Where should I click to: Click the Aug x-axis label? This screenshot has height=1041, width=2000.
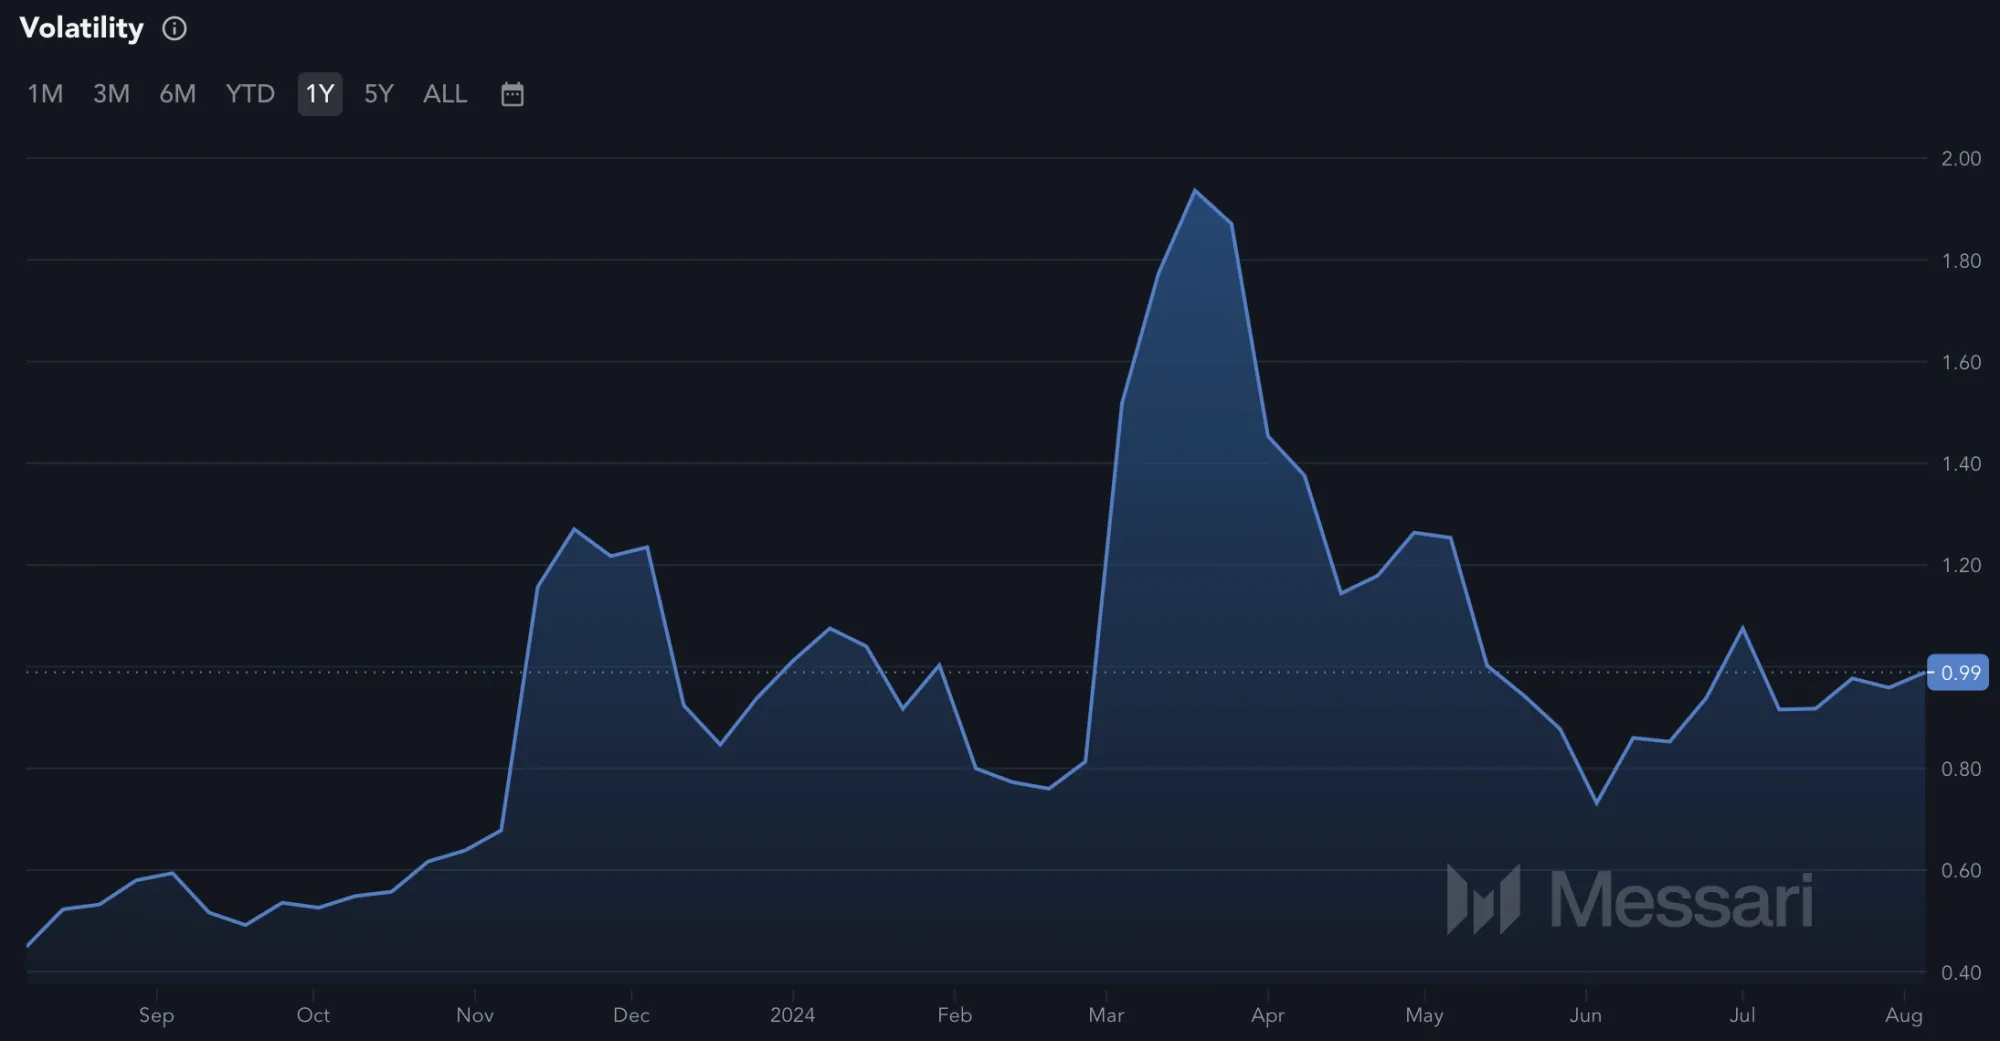(x=1904, y=1015)
